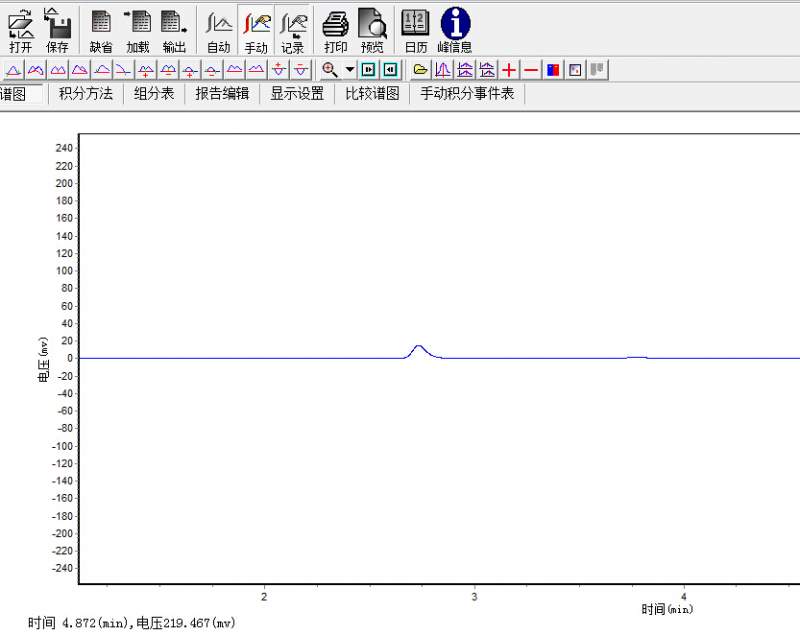Image resolution: width=800 pixels, height=635 pixels.
Task: Click the single peak with axis icon
Action: pyautogui.click(x=443, y=70)
